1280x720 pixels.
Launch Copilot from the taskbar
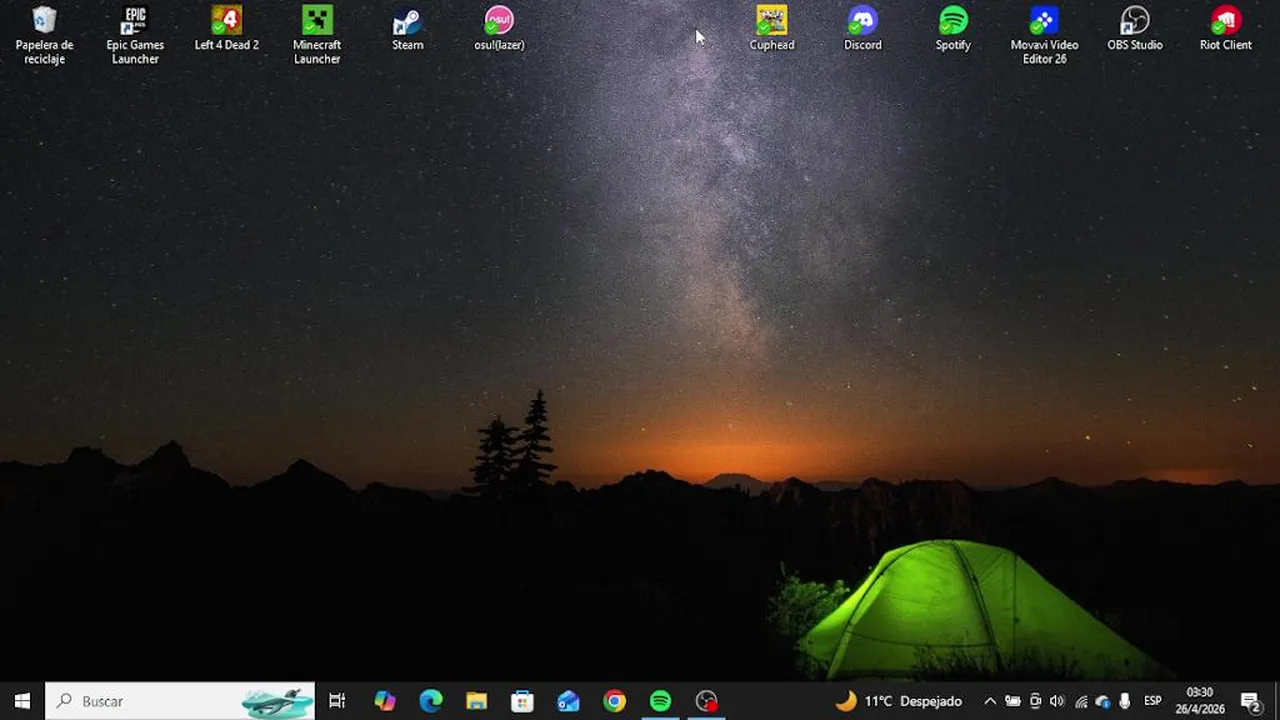[385, 701]
